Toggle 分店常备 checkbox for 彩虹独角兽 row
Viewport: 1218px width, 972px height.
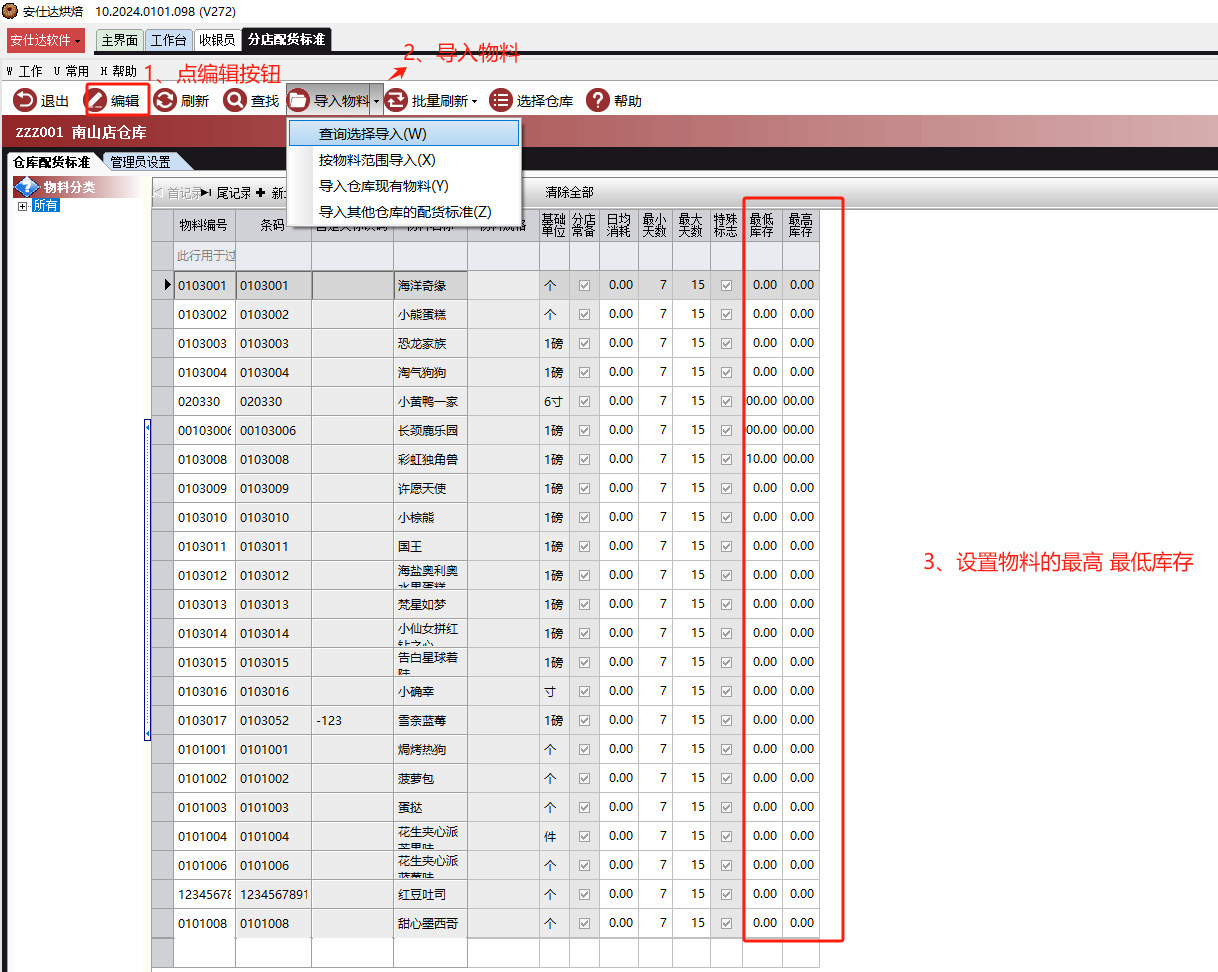click(x=585, y=459)
